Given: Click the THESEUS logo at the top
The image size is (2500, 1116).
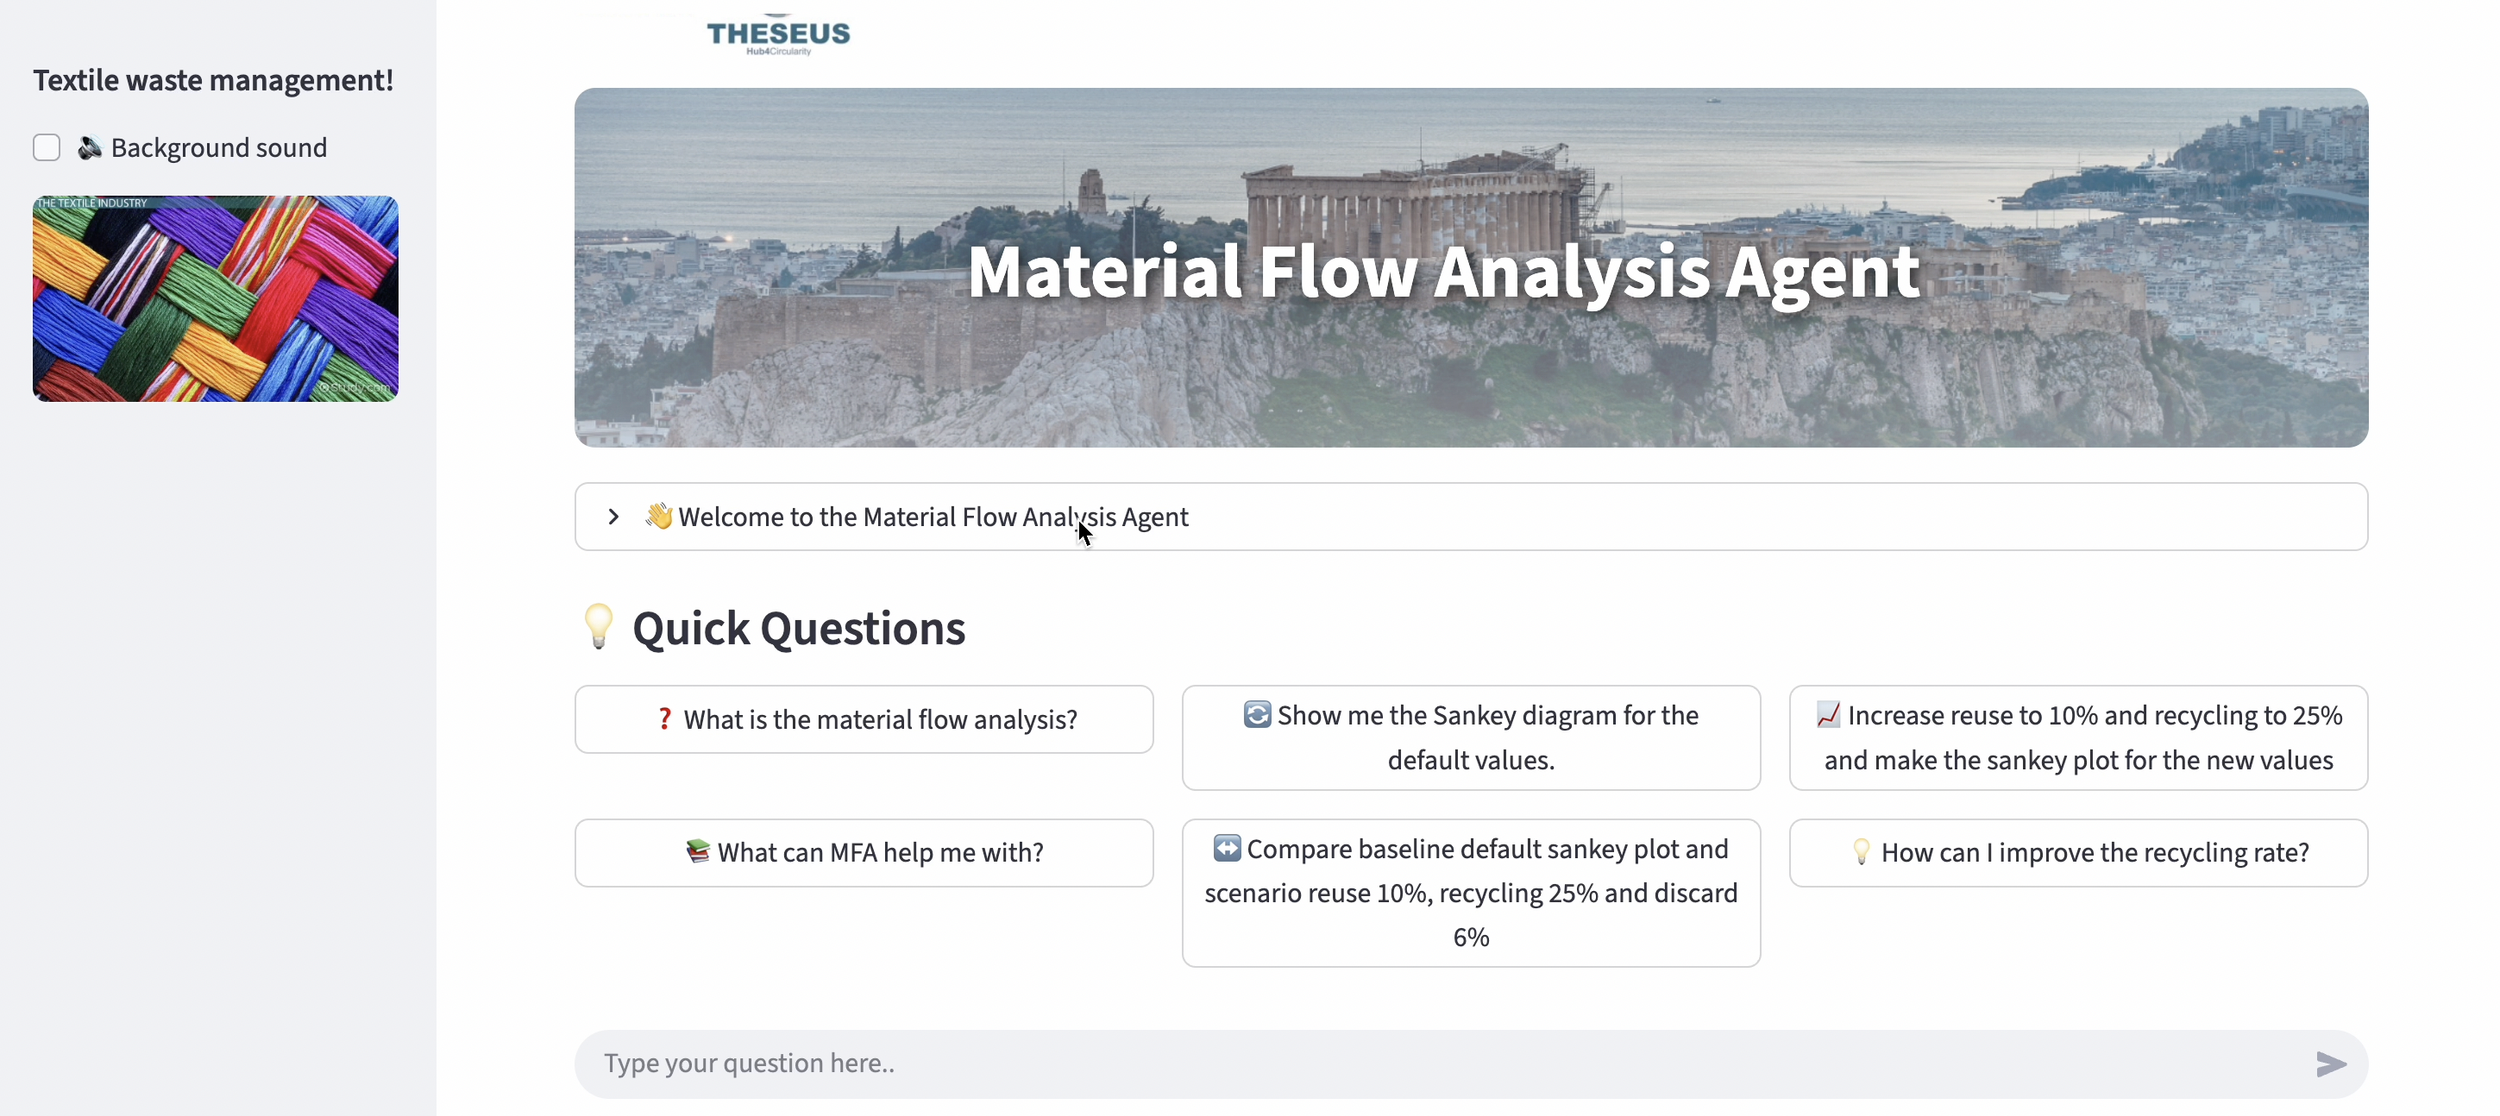Looking at the screenshot, I should pyautogui.click(x=778, y=34).
